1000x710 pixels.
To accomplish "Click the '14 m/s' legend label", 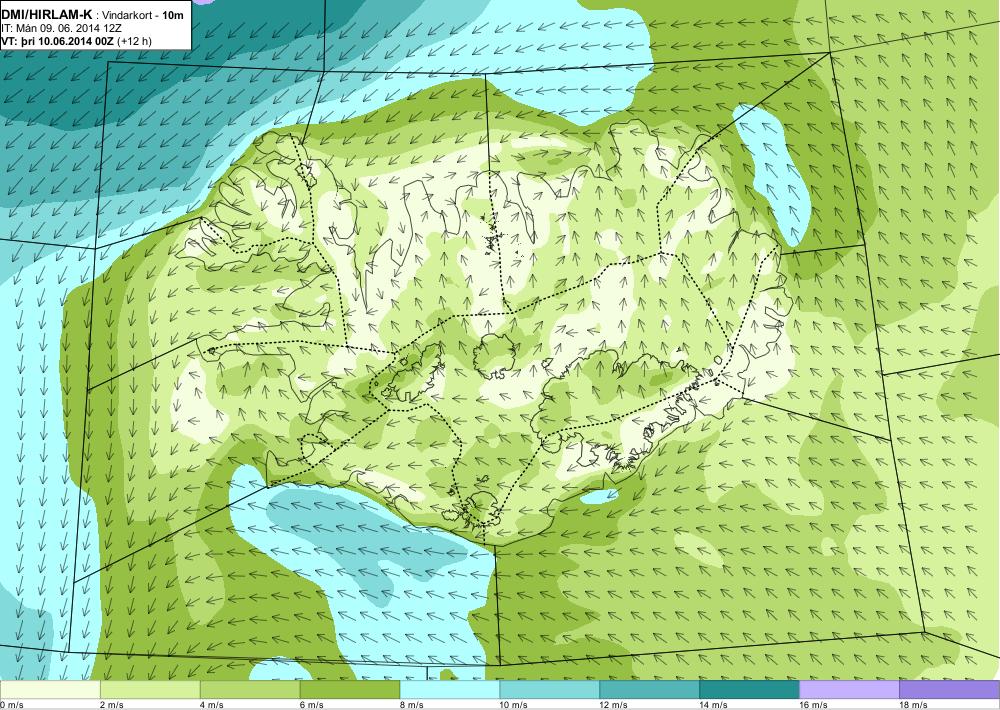I will click(713, 705).
